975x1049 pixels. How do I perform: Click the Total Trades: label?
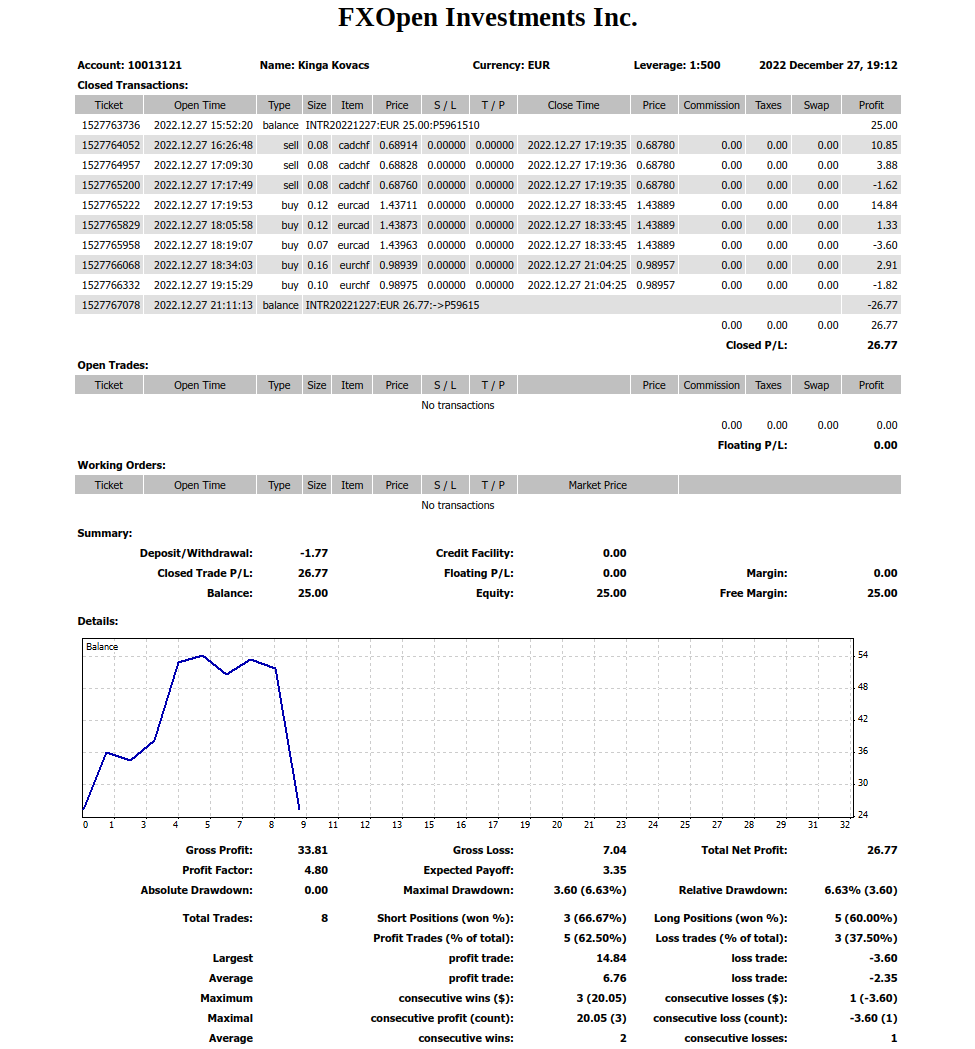(x=217, y=919)
